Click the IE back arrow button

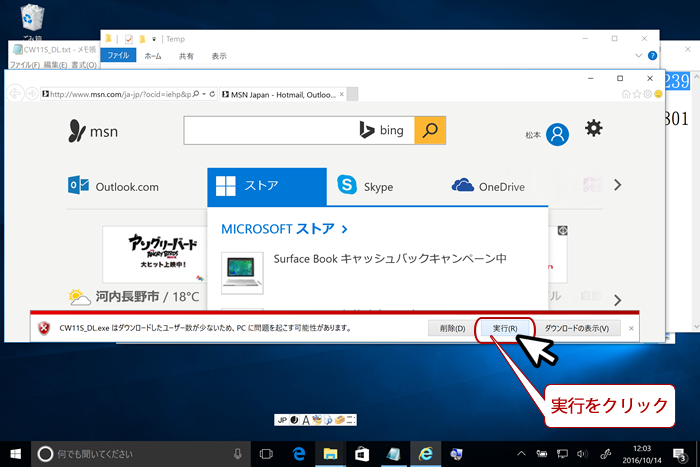[15, 94]
